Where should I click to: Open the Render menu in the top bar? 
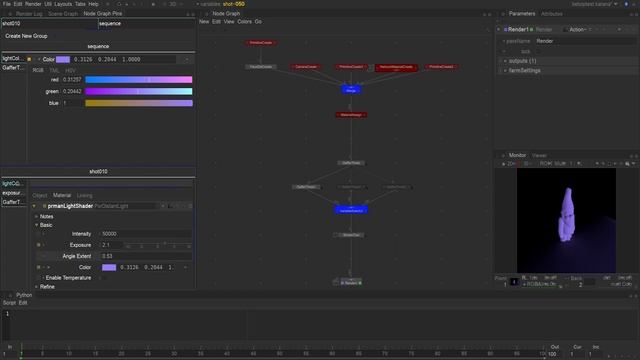point(33,4)
